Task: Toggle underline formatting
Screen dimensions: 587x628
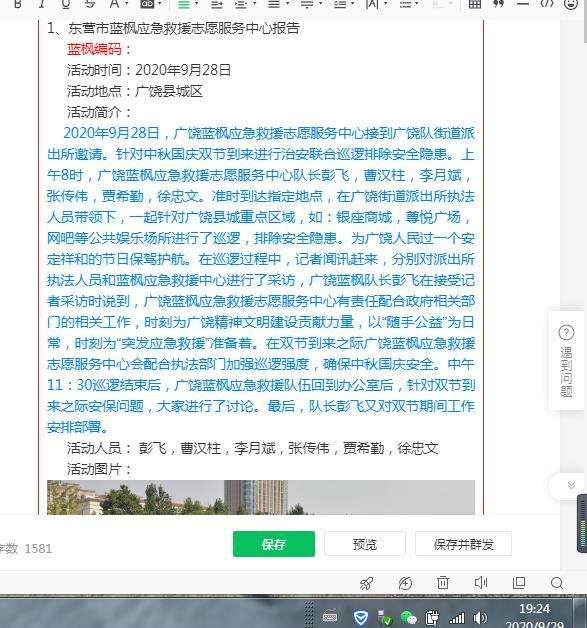Action: (66, 4)
